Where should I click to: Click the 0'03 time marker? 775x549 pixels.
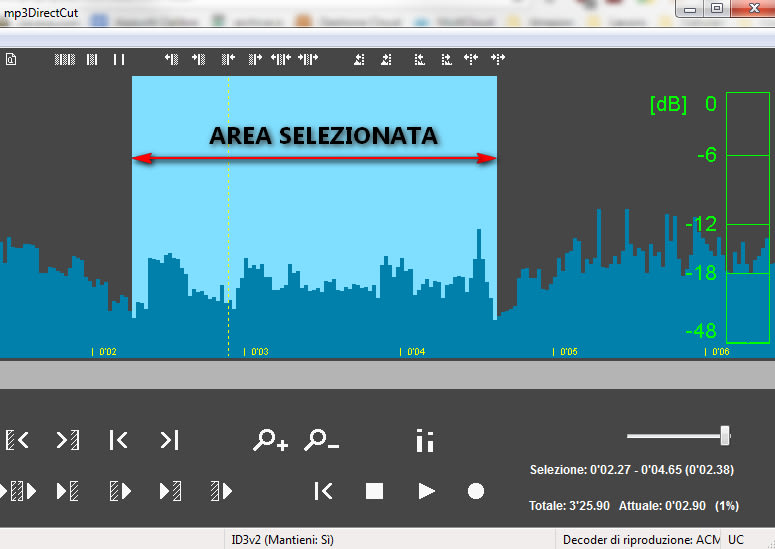click(x=256, y=352)
